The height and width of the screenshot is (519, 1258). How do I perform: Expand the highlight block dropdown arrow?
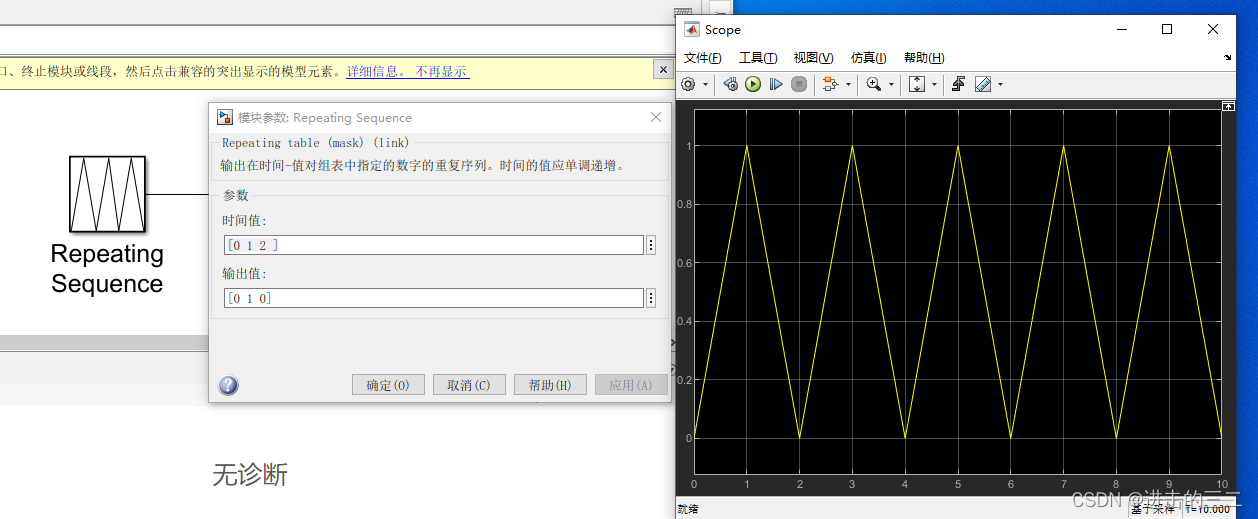[848, 85]
